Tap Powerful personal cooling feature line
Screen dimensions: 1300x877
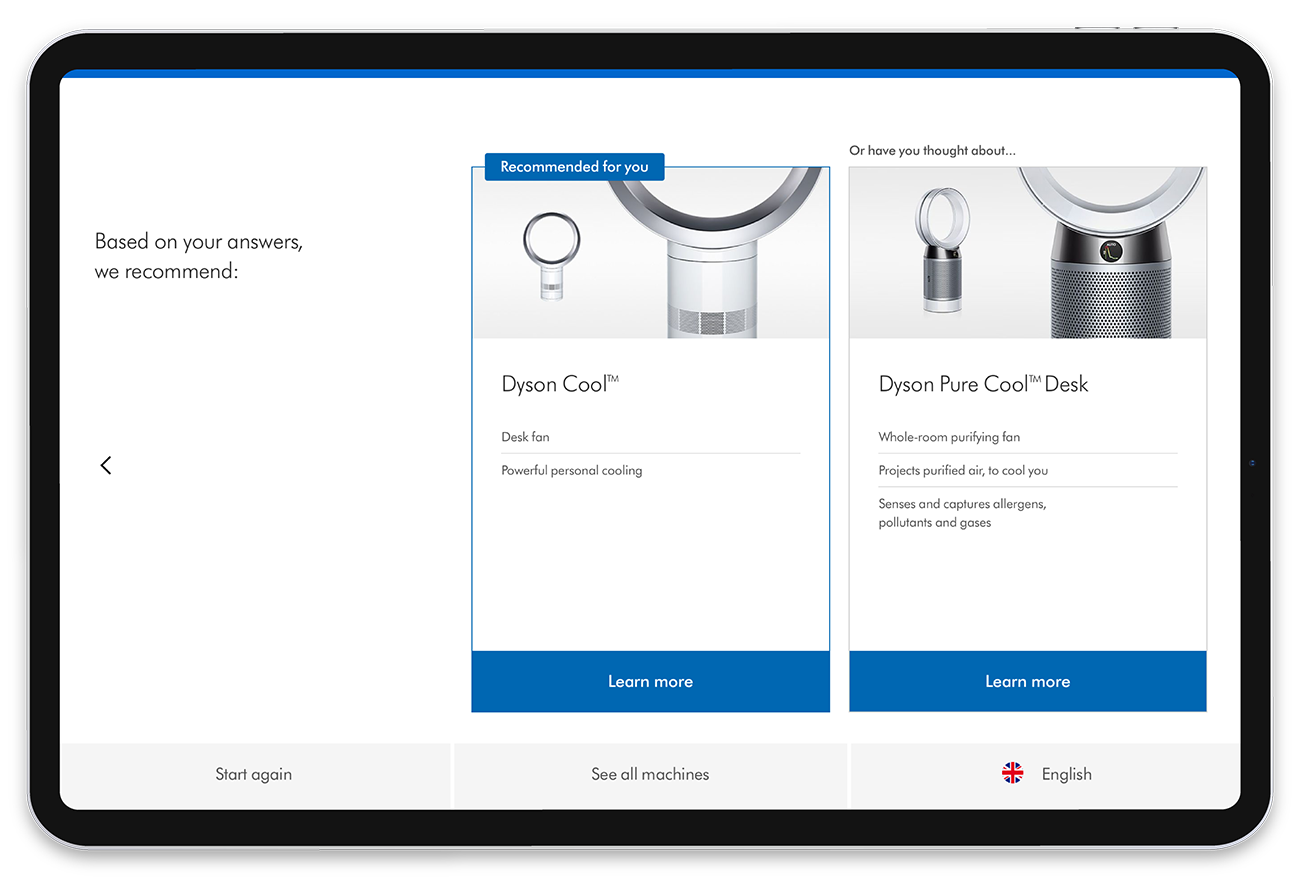(572, 470)
